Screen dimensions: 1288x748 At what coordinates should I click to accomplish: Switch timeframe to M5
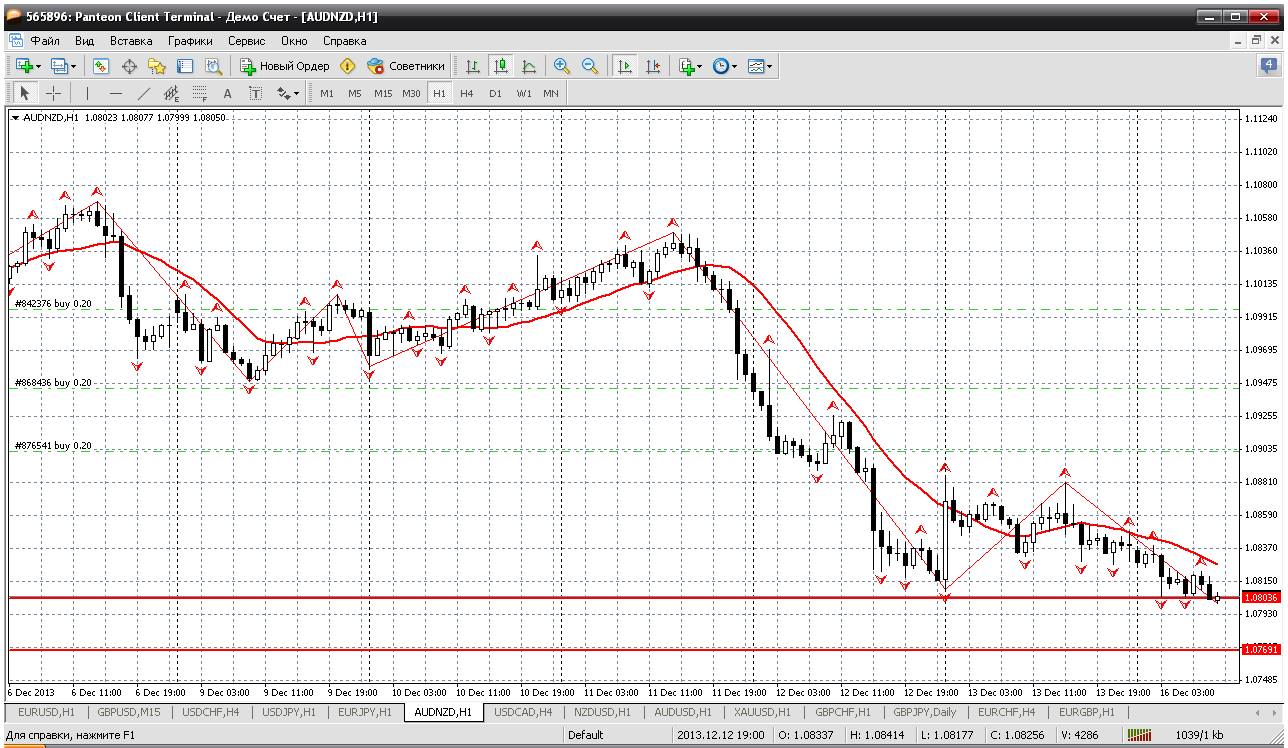(355, 93)
